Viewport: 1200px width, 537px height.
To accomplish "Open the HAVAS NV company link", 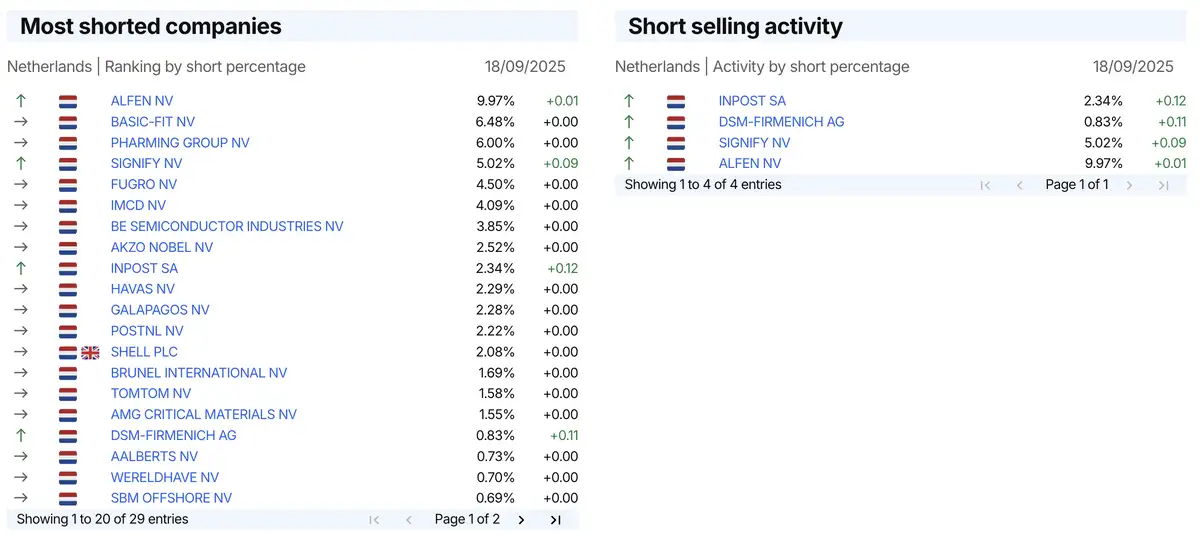I will point(143,290).
